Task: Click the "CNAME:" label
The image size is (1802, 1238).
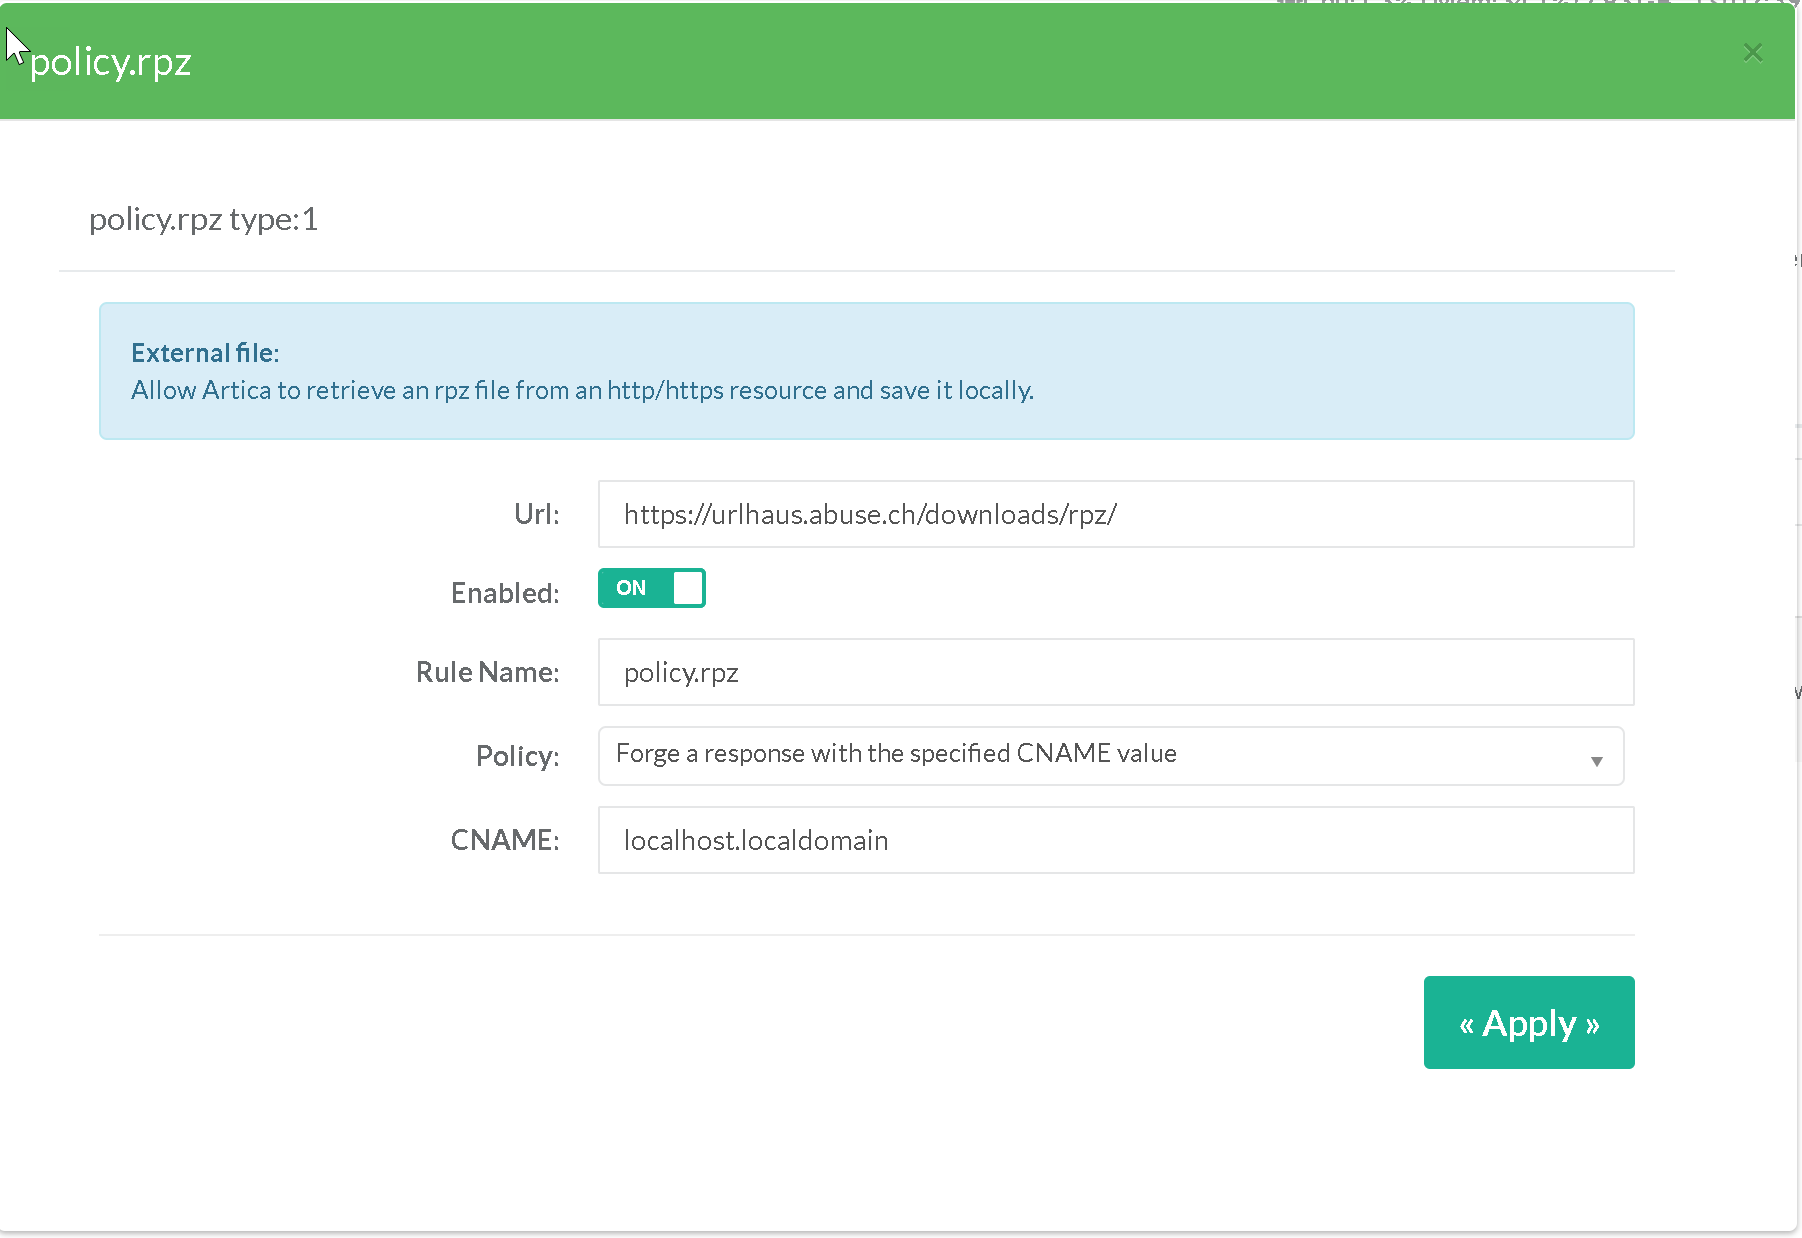Action: (x=504, y=840)
